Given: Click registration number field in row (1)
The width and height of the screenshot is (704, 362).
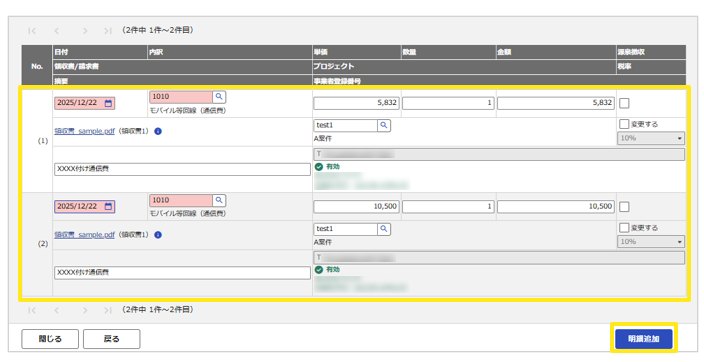Looking at the screenshot, I should 499,155.
